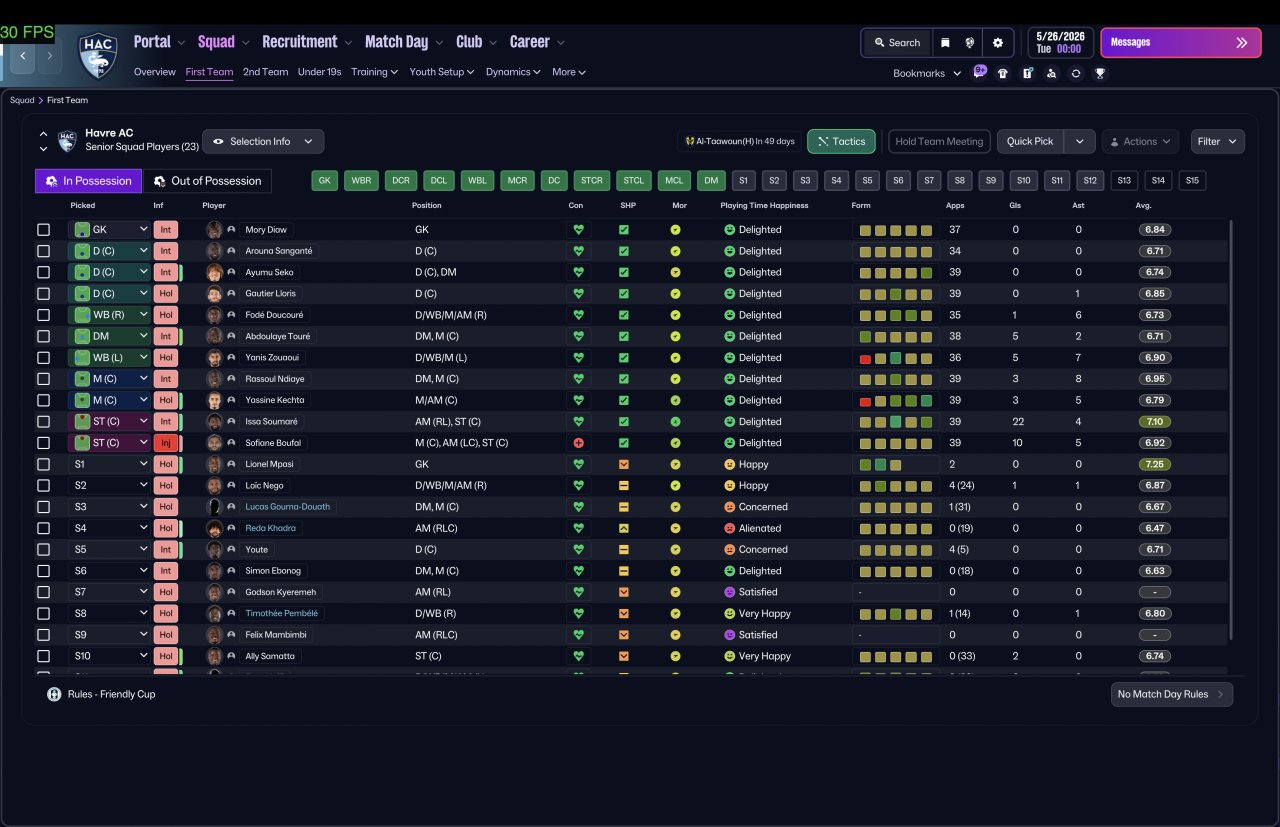The width and height of the screenshot is (1280, 827).
Task: Click Lionel Mpasi's orange sharpness icon
Action: tap(624, 464)
